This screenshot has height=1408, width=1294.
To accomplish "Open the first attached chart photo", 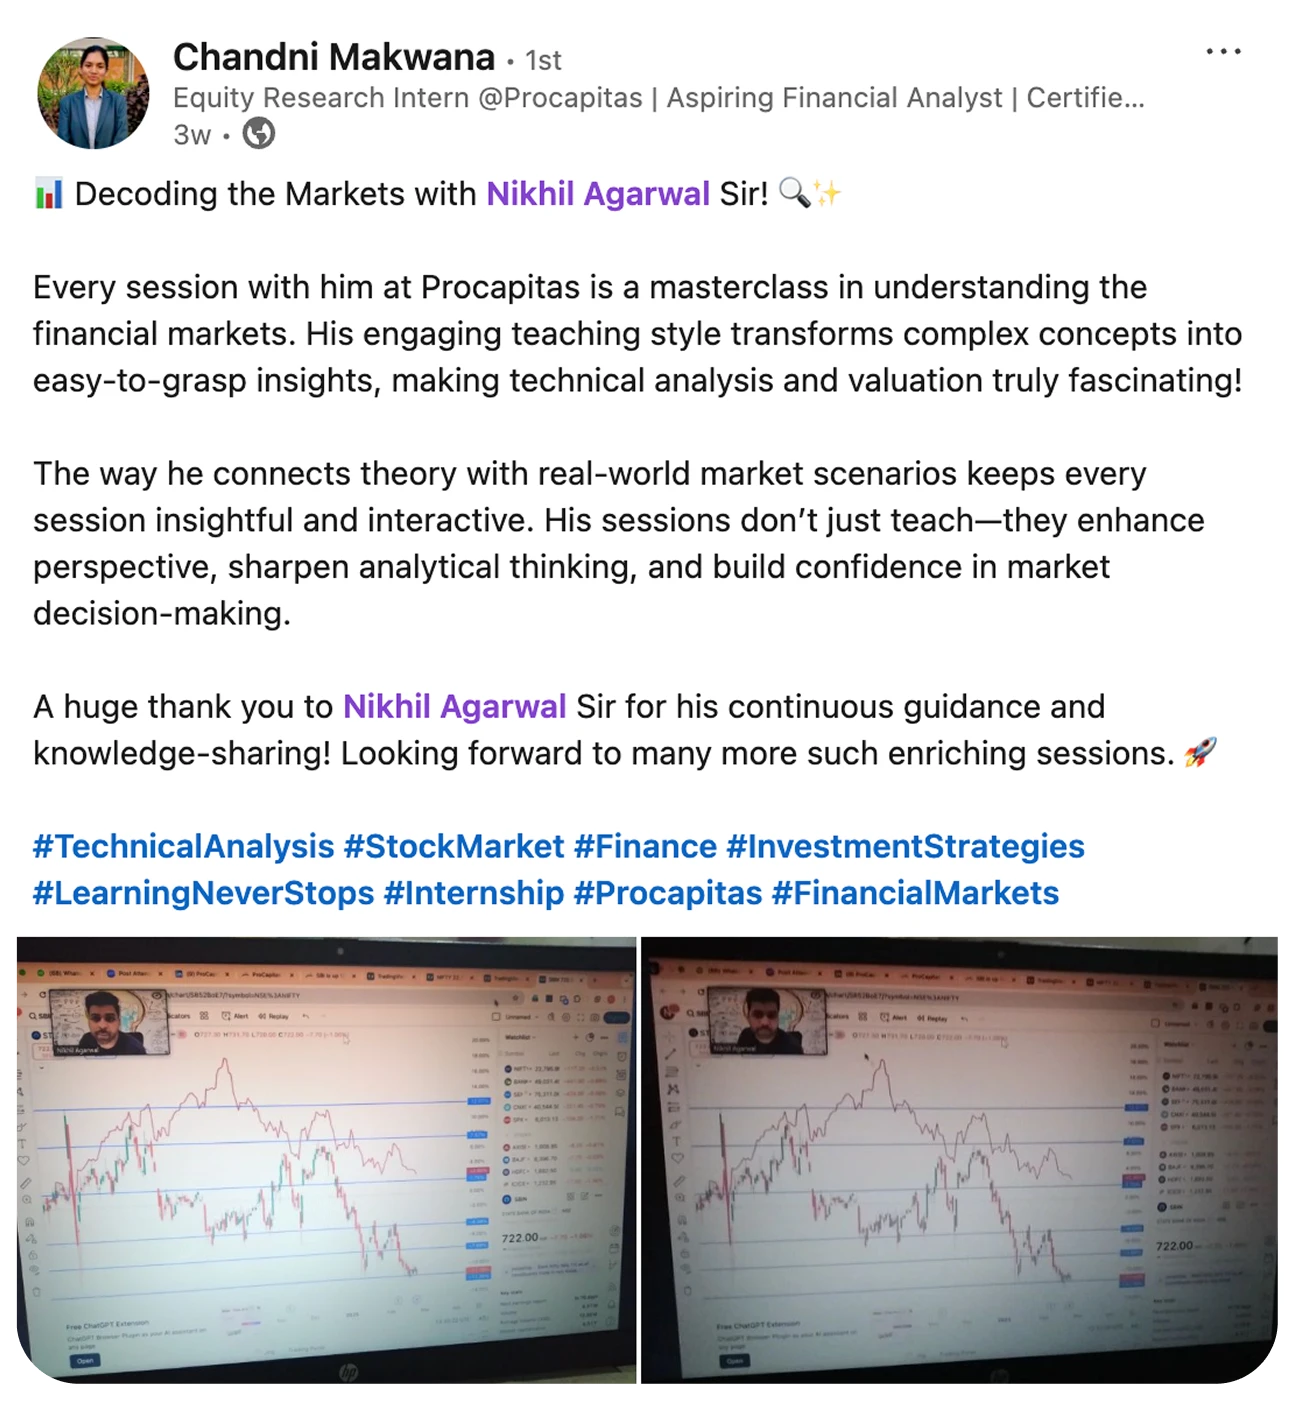I will click(x=326, y=1160).
